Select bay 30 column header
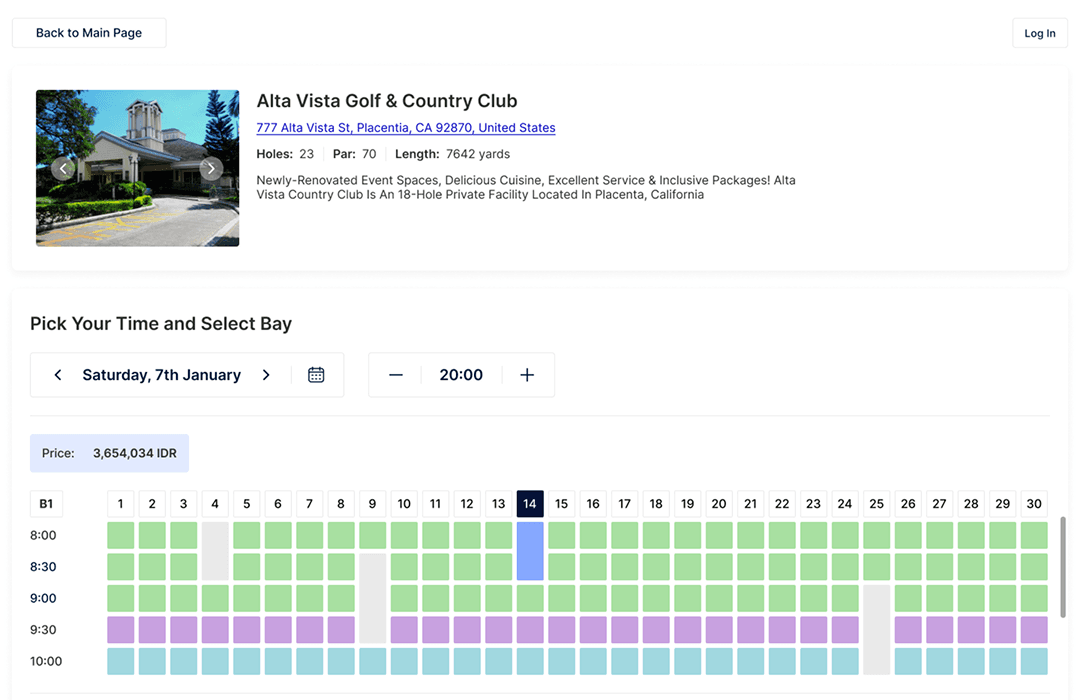The image size is (1080, 700). click(x=1034, y=504)
